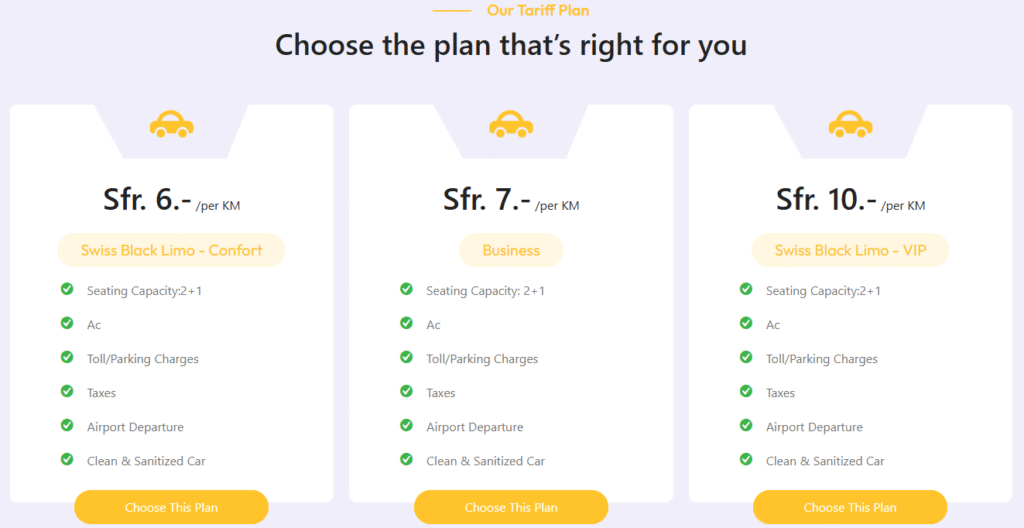Image resolution: width=1024 pixels, height=528 pixels.
Task: Click the Our Tariff Plan heading text
Action: click(x=538, y=11)
